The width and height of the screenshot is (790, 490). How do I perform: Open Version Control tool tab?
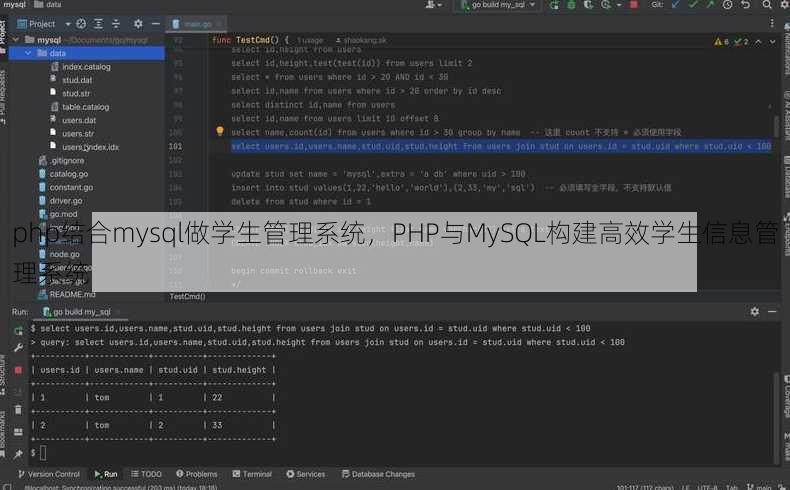49,474
